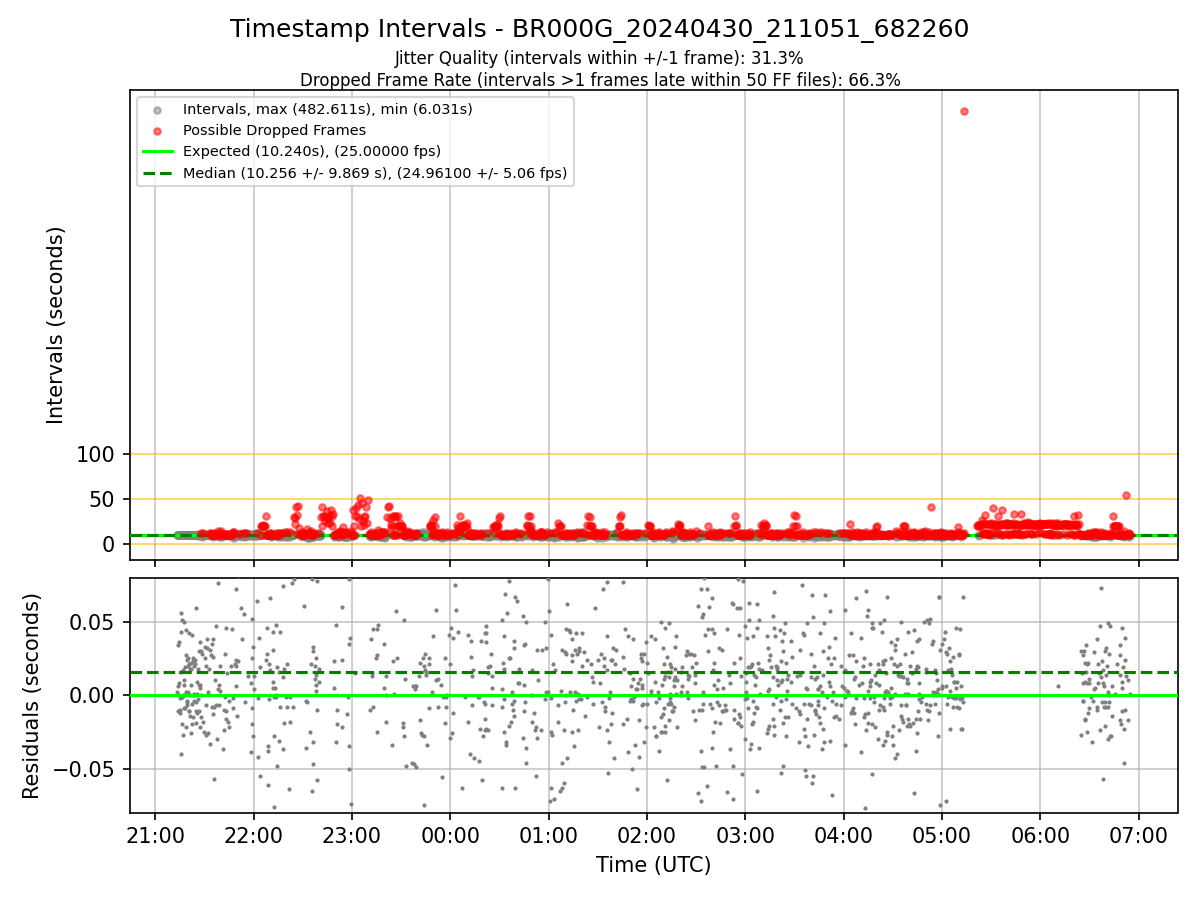Click the 50 tick on intervals axis

tap(103, 499)
